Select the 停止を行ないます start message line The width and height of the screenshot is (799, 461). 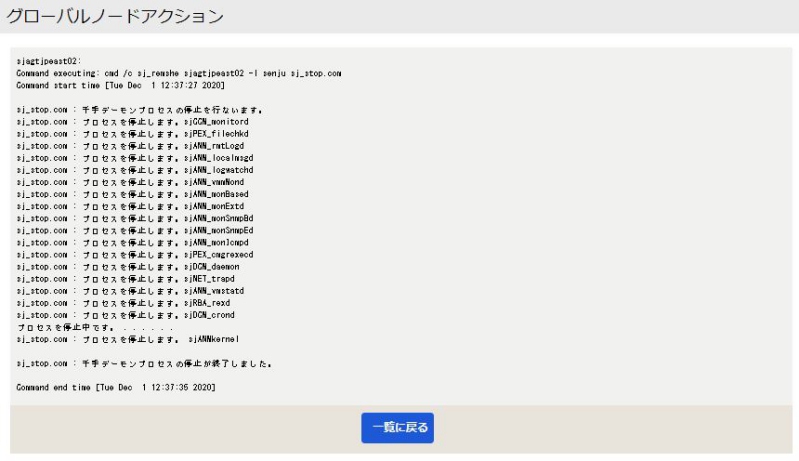pos(140,110)
